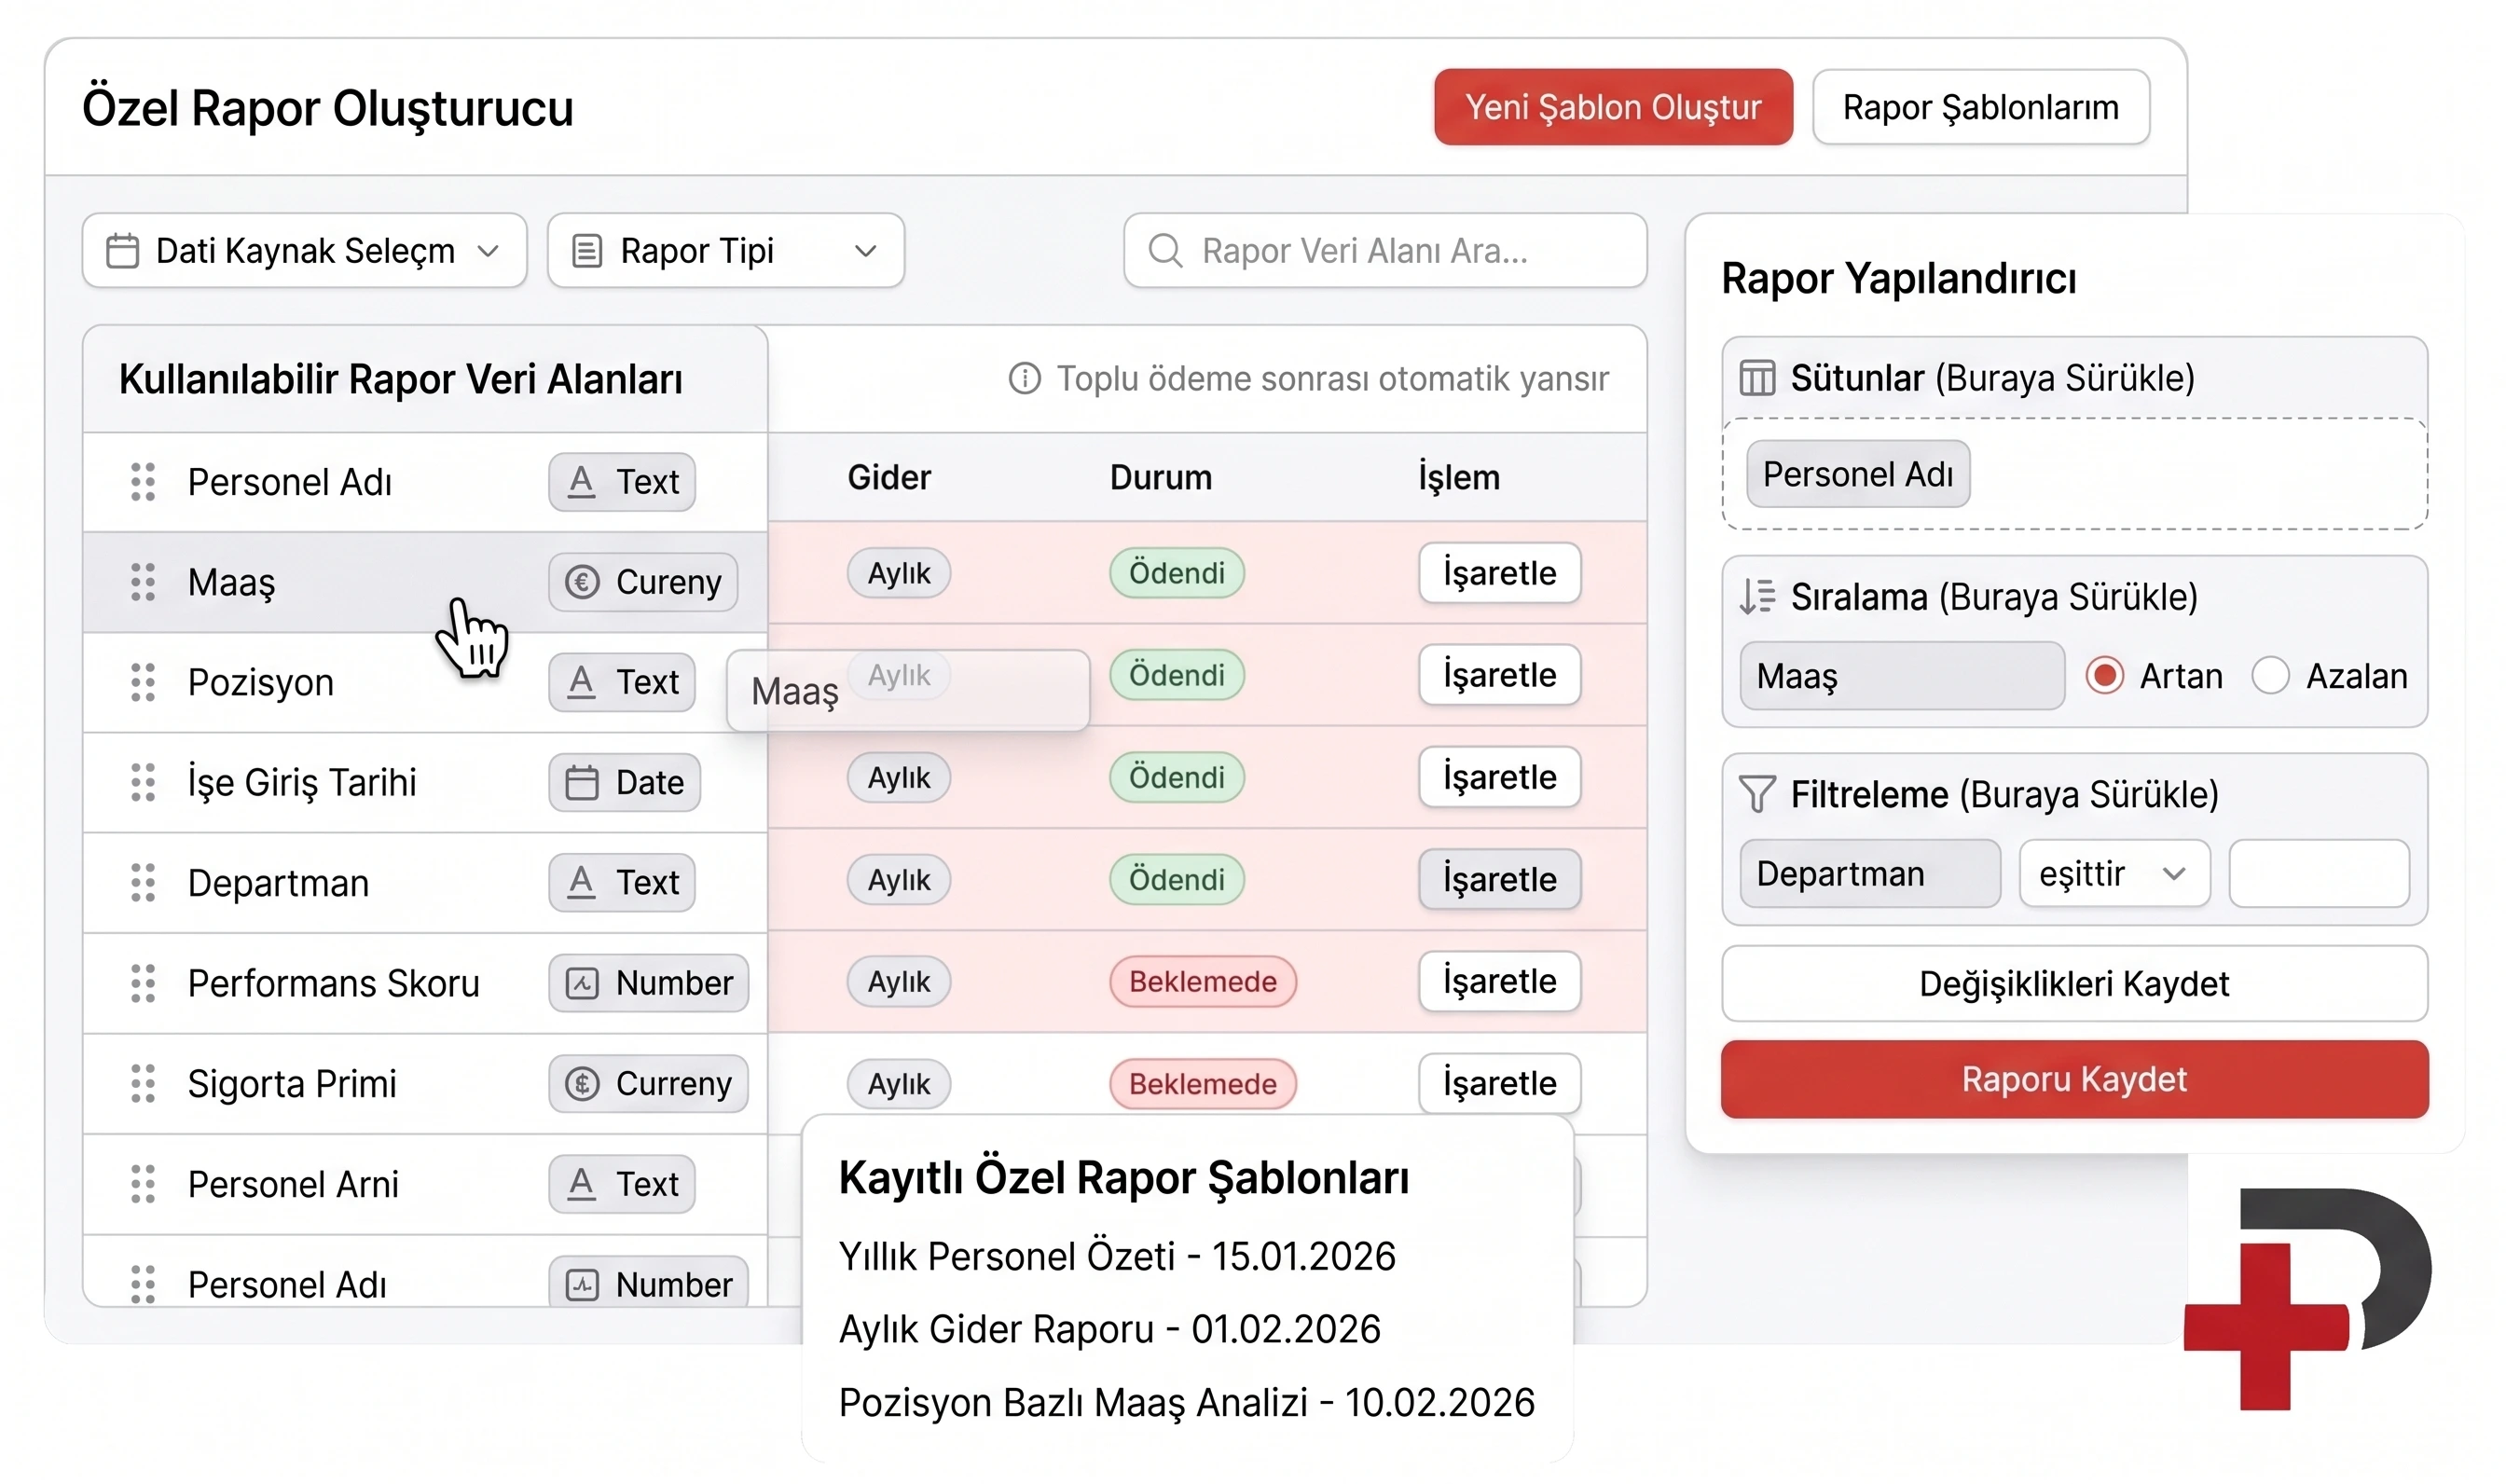
Task: Open the eşittir operator dropdown
Action: tap(2114, 874)
